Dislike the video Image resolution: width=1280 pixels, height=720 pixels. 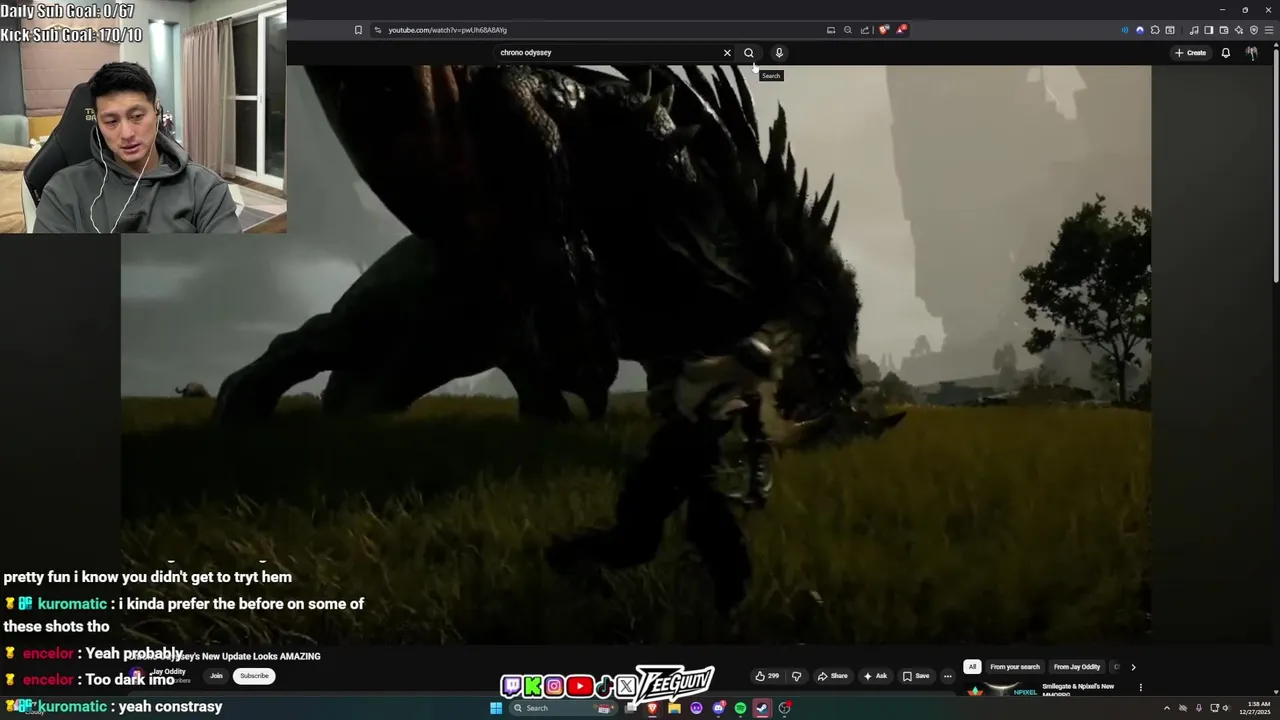[x=796, y=676]
